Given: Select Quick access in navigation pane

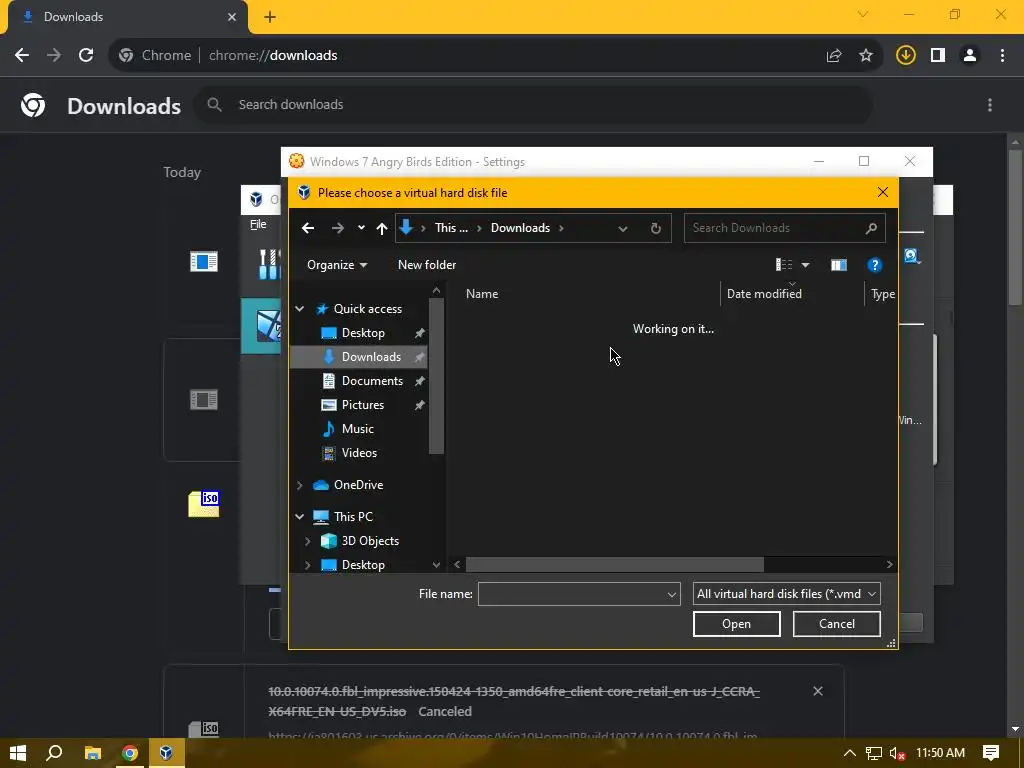Looking at the screenshot, I should tap(368, 309).
